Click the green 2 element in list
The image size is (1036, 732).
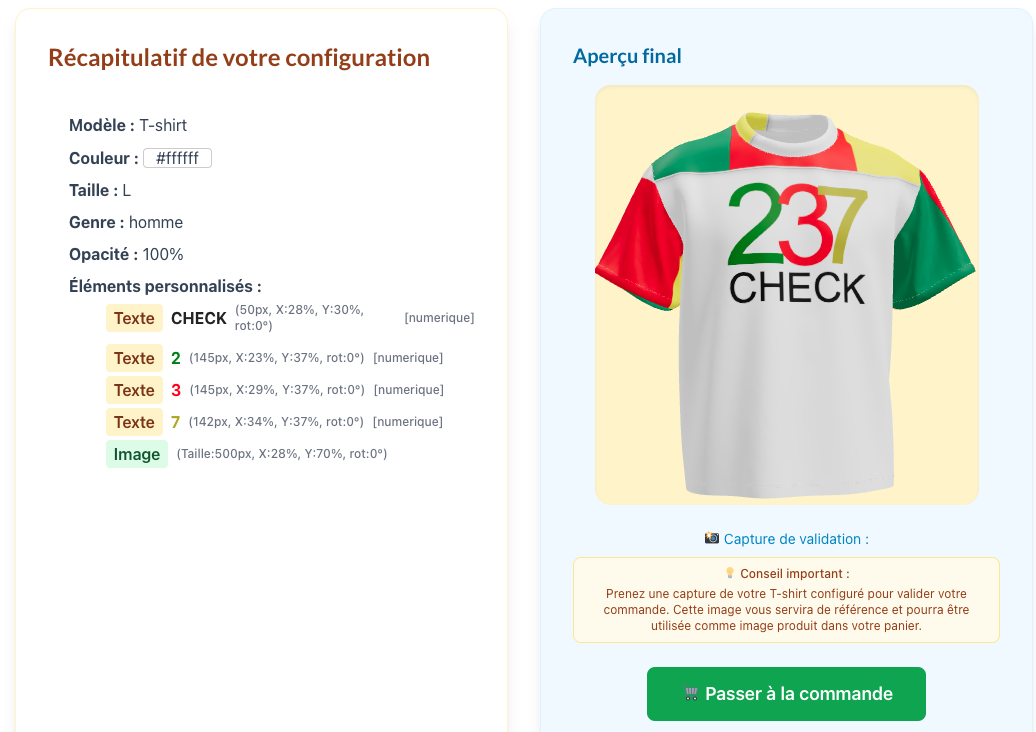(176, 358)
